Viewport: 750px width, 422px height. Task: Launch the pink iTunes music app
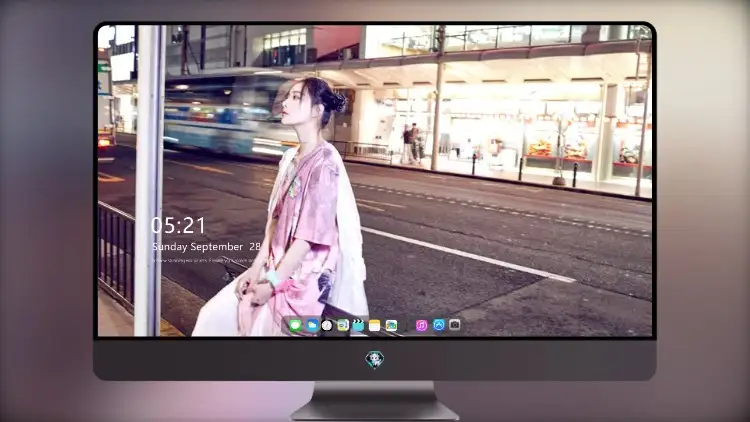(x=421, y=325)
